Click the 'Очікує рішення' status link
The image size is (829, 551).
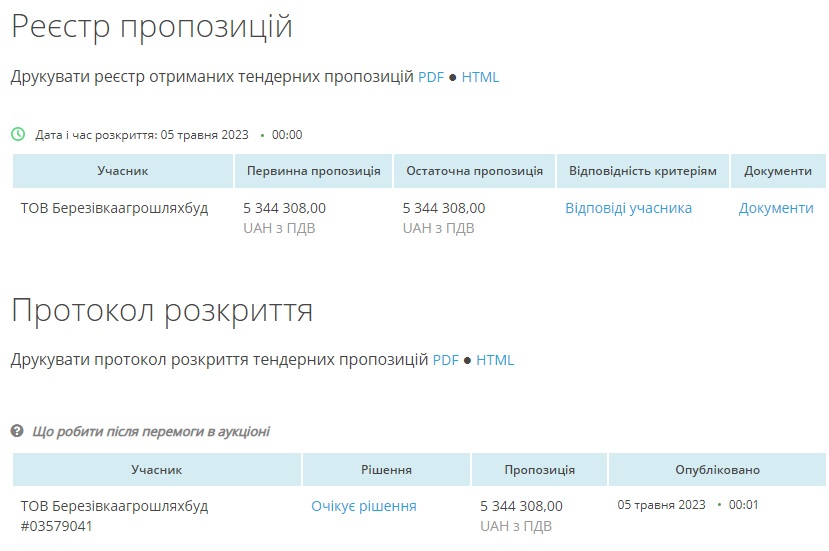(364, 506)
